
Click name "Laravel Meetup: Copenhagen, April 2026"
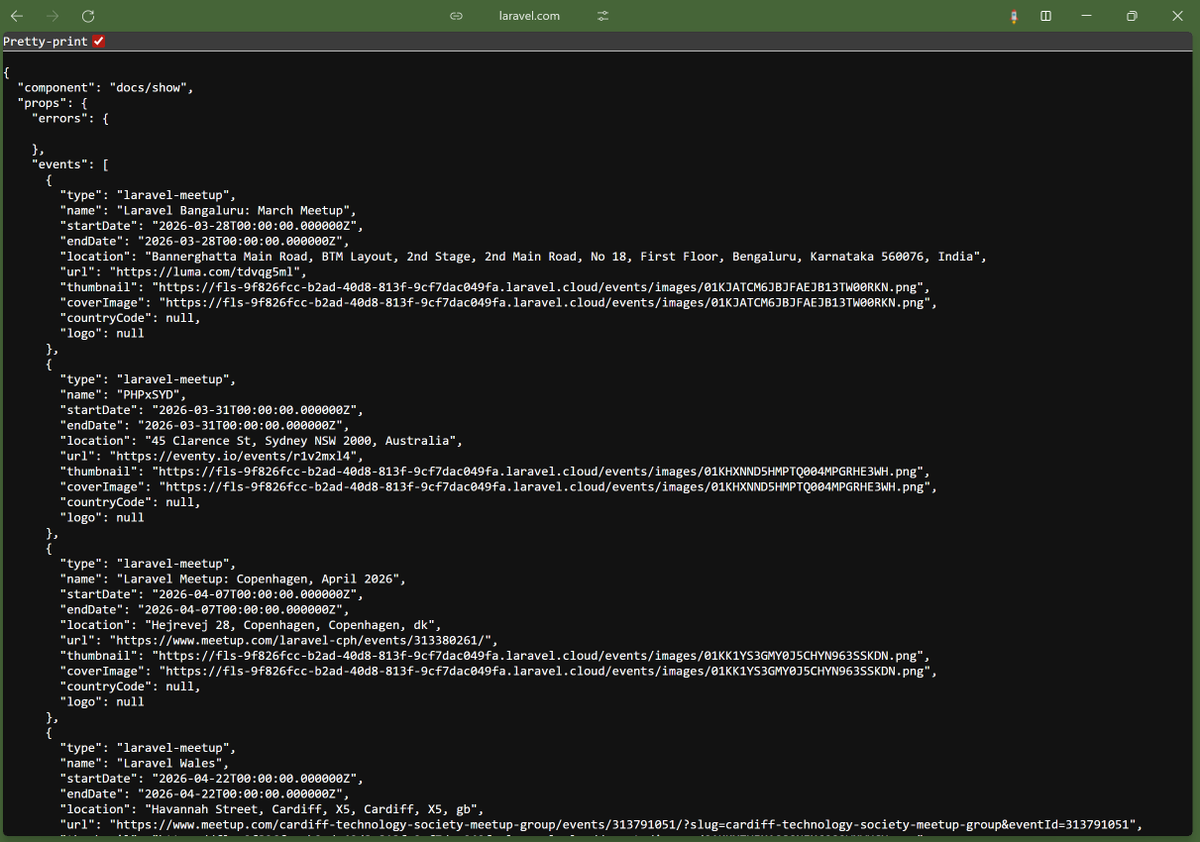(x=261, y=578)
